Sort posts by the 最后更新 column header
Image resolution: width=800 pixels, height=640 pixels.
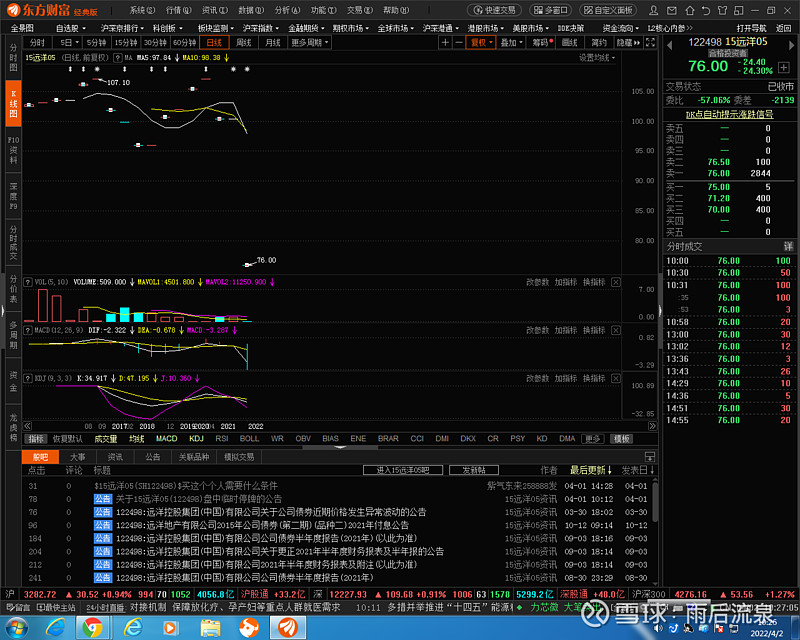(x=591, y=470)
